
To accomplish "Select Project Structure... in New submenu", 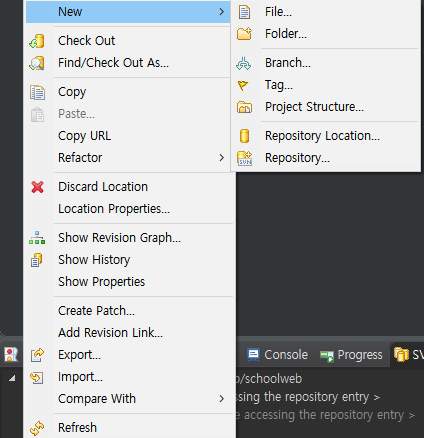I will coord(326,107).
